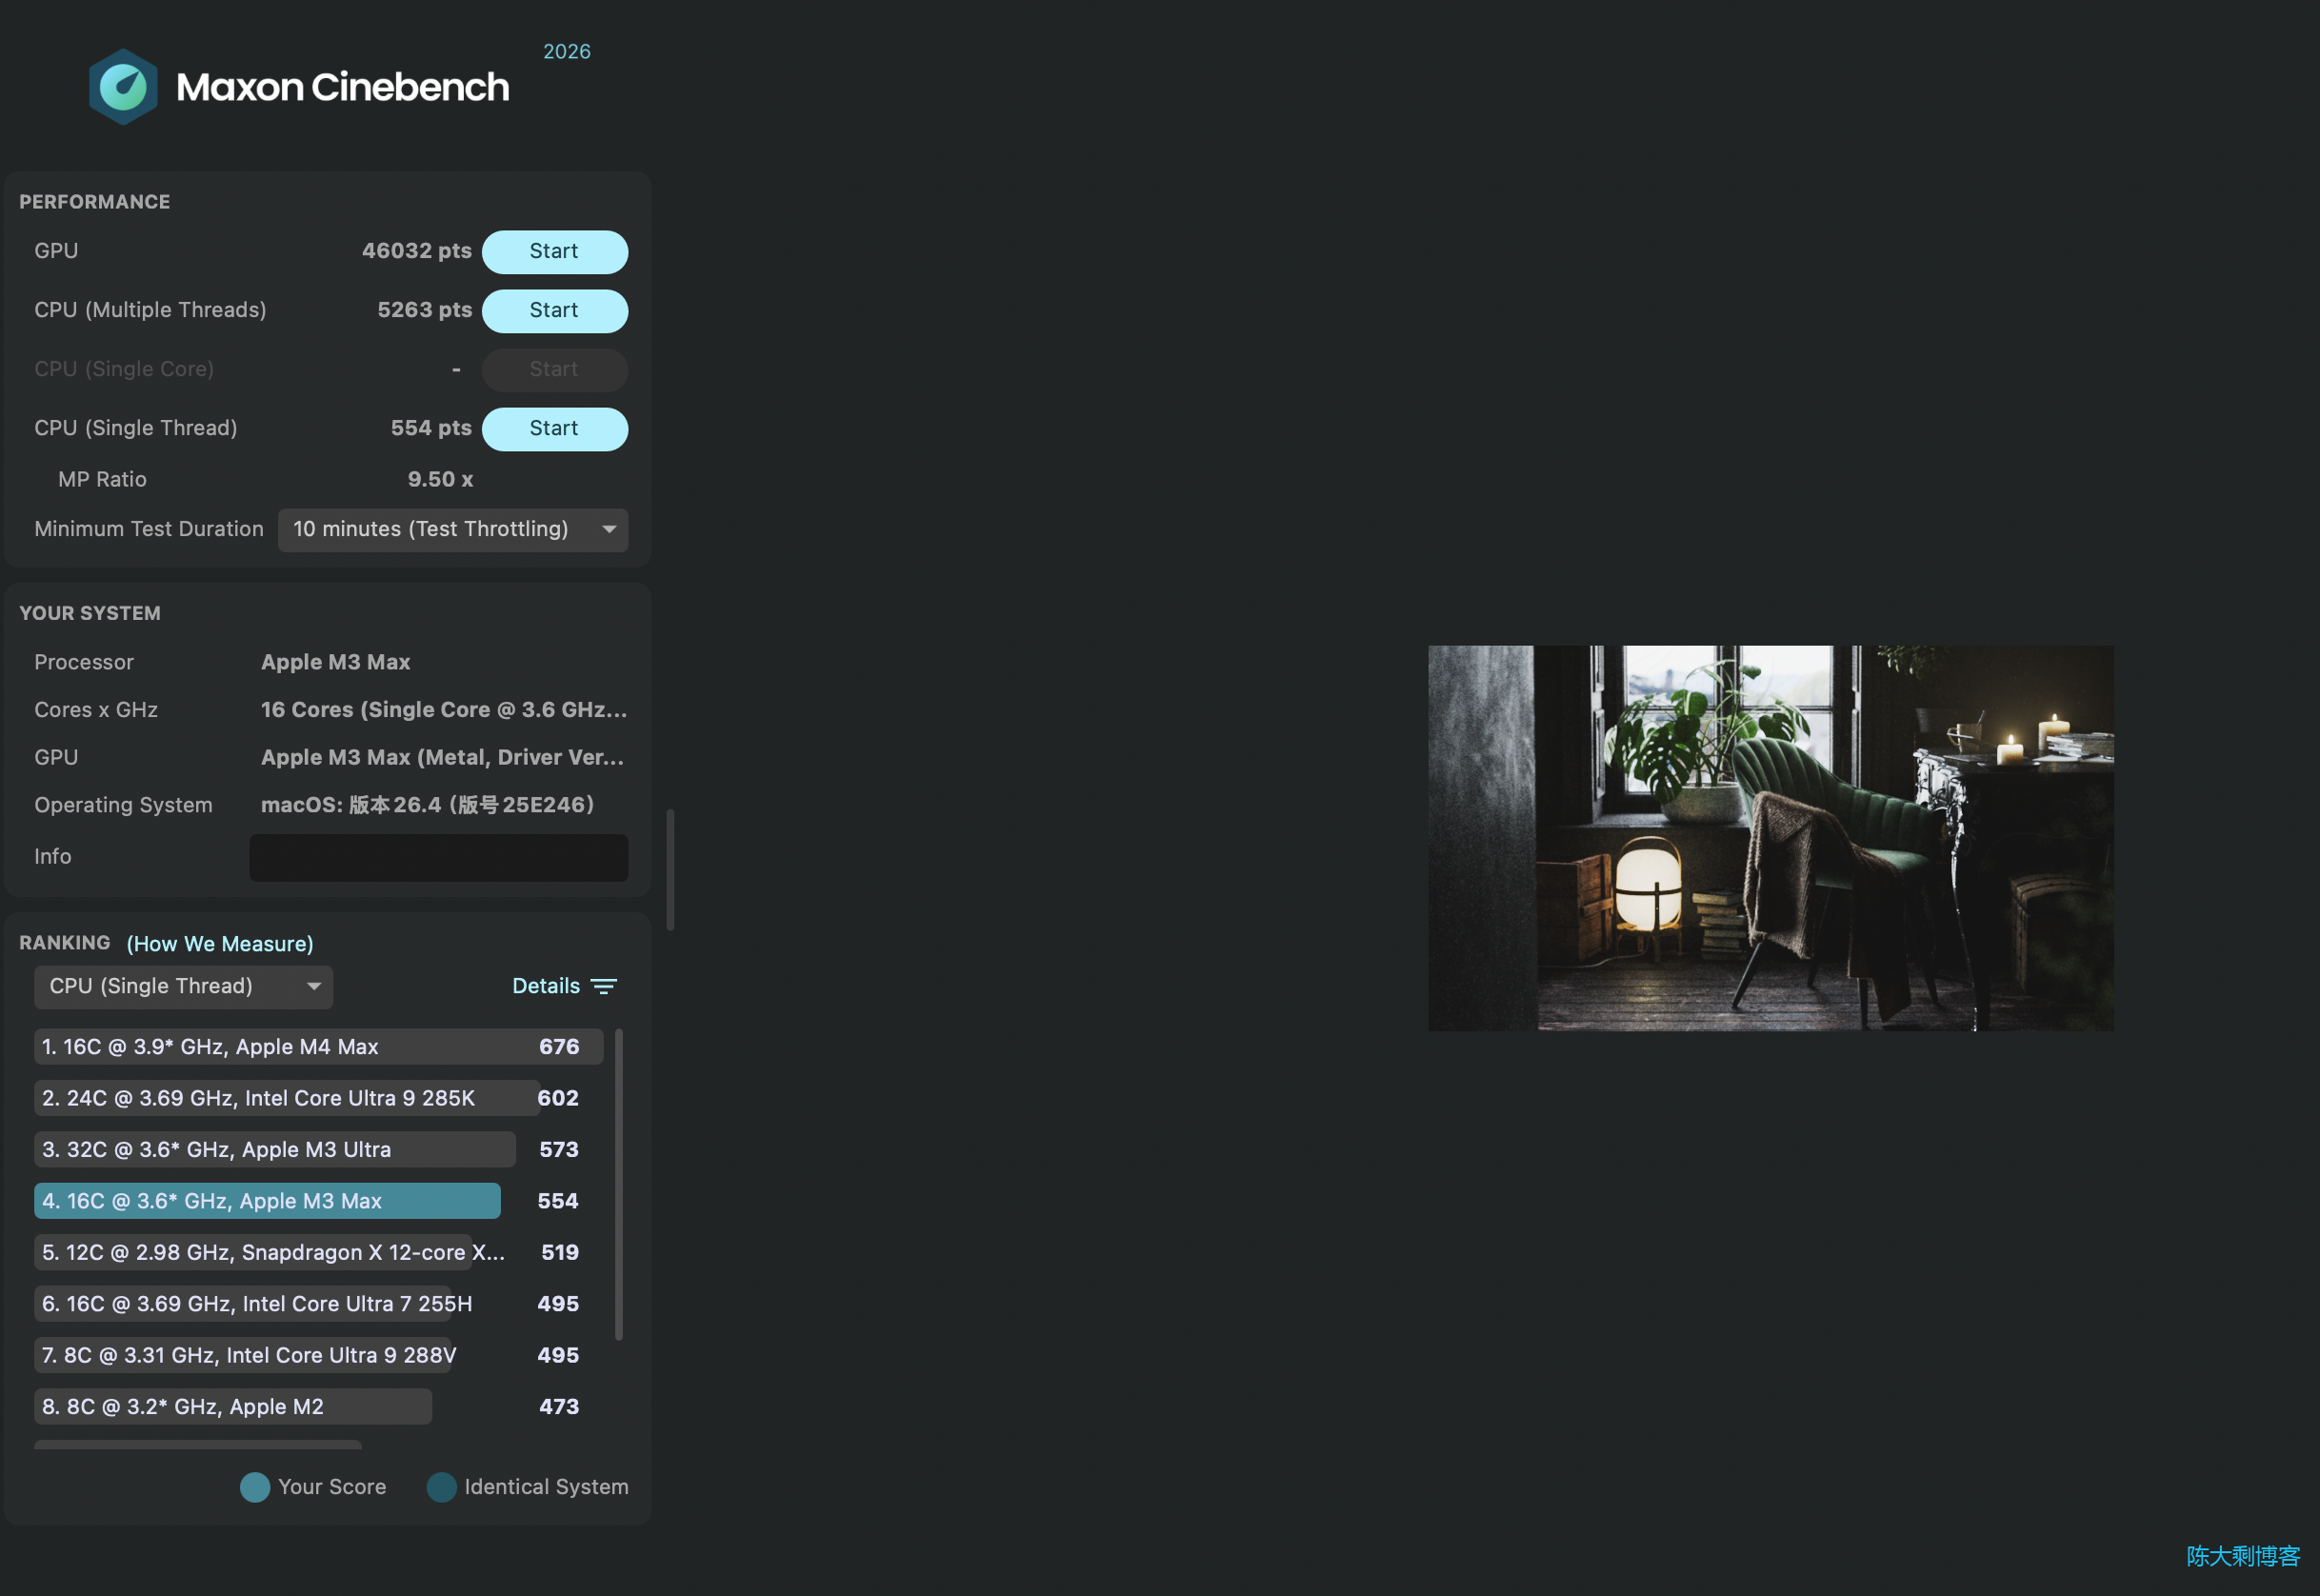This screenshot has width=2320, height=1596.
Task: Click the 676 score in the ranking list
Action: [559, 1047]
